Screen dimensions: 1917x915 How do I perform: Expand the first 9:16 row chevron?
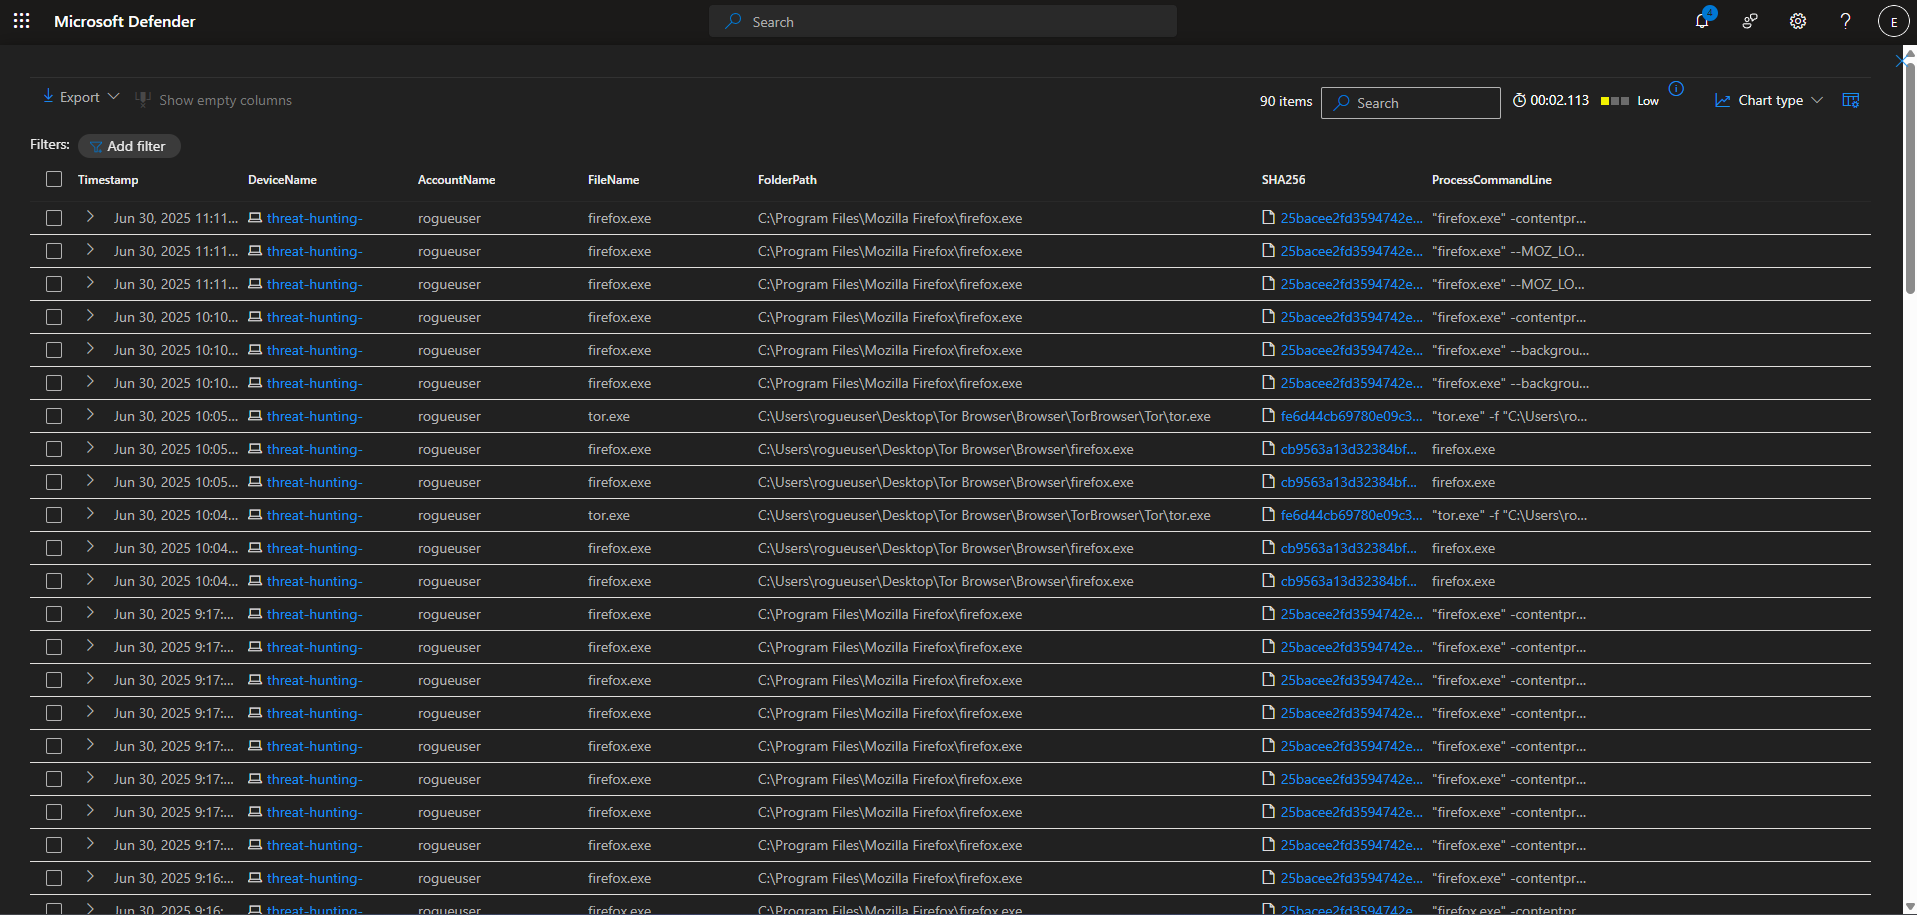90,877
